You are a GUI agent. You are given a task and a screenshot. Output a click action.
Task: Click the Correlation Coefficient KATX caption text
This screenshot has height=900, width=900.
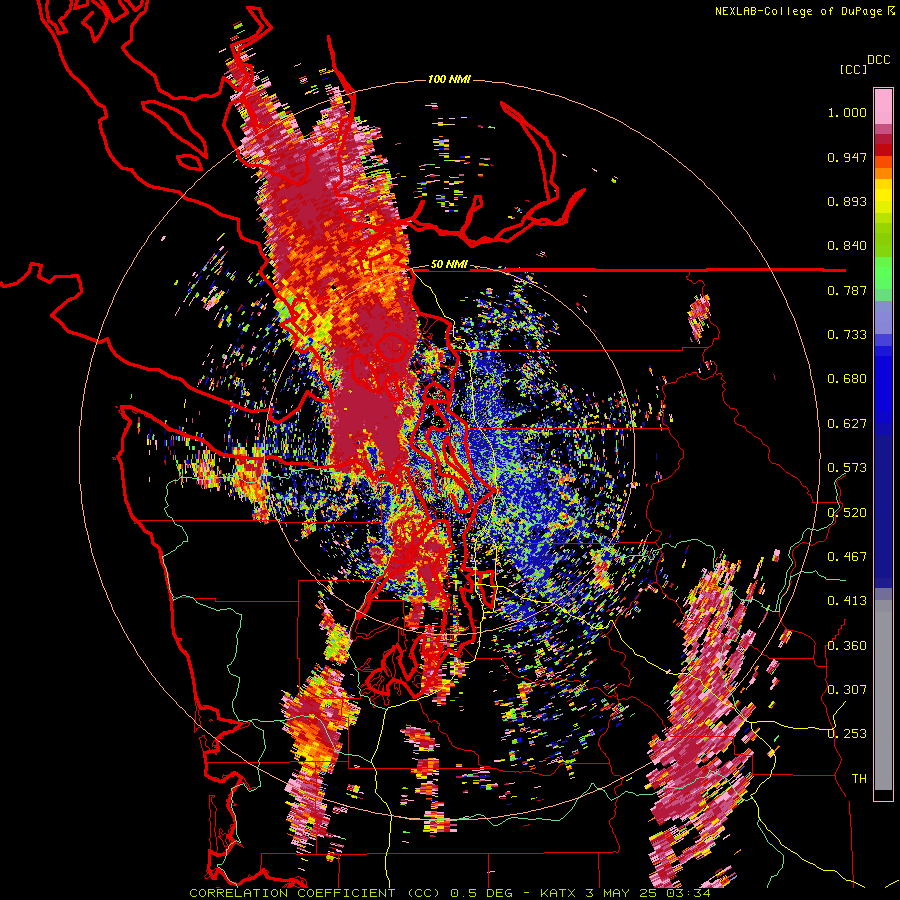click(x=450, y=893)
